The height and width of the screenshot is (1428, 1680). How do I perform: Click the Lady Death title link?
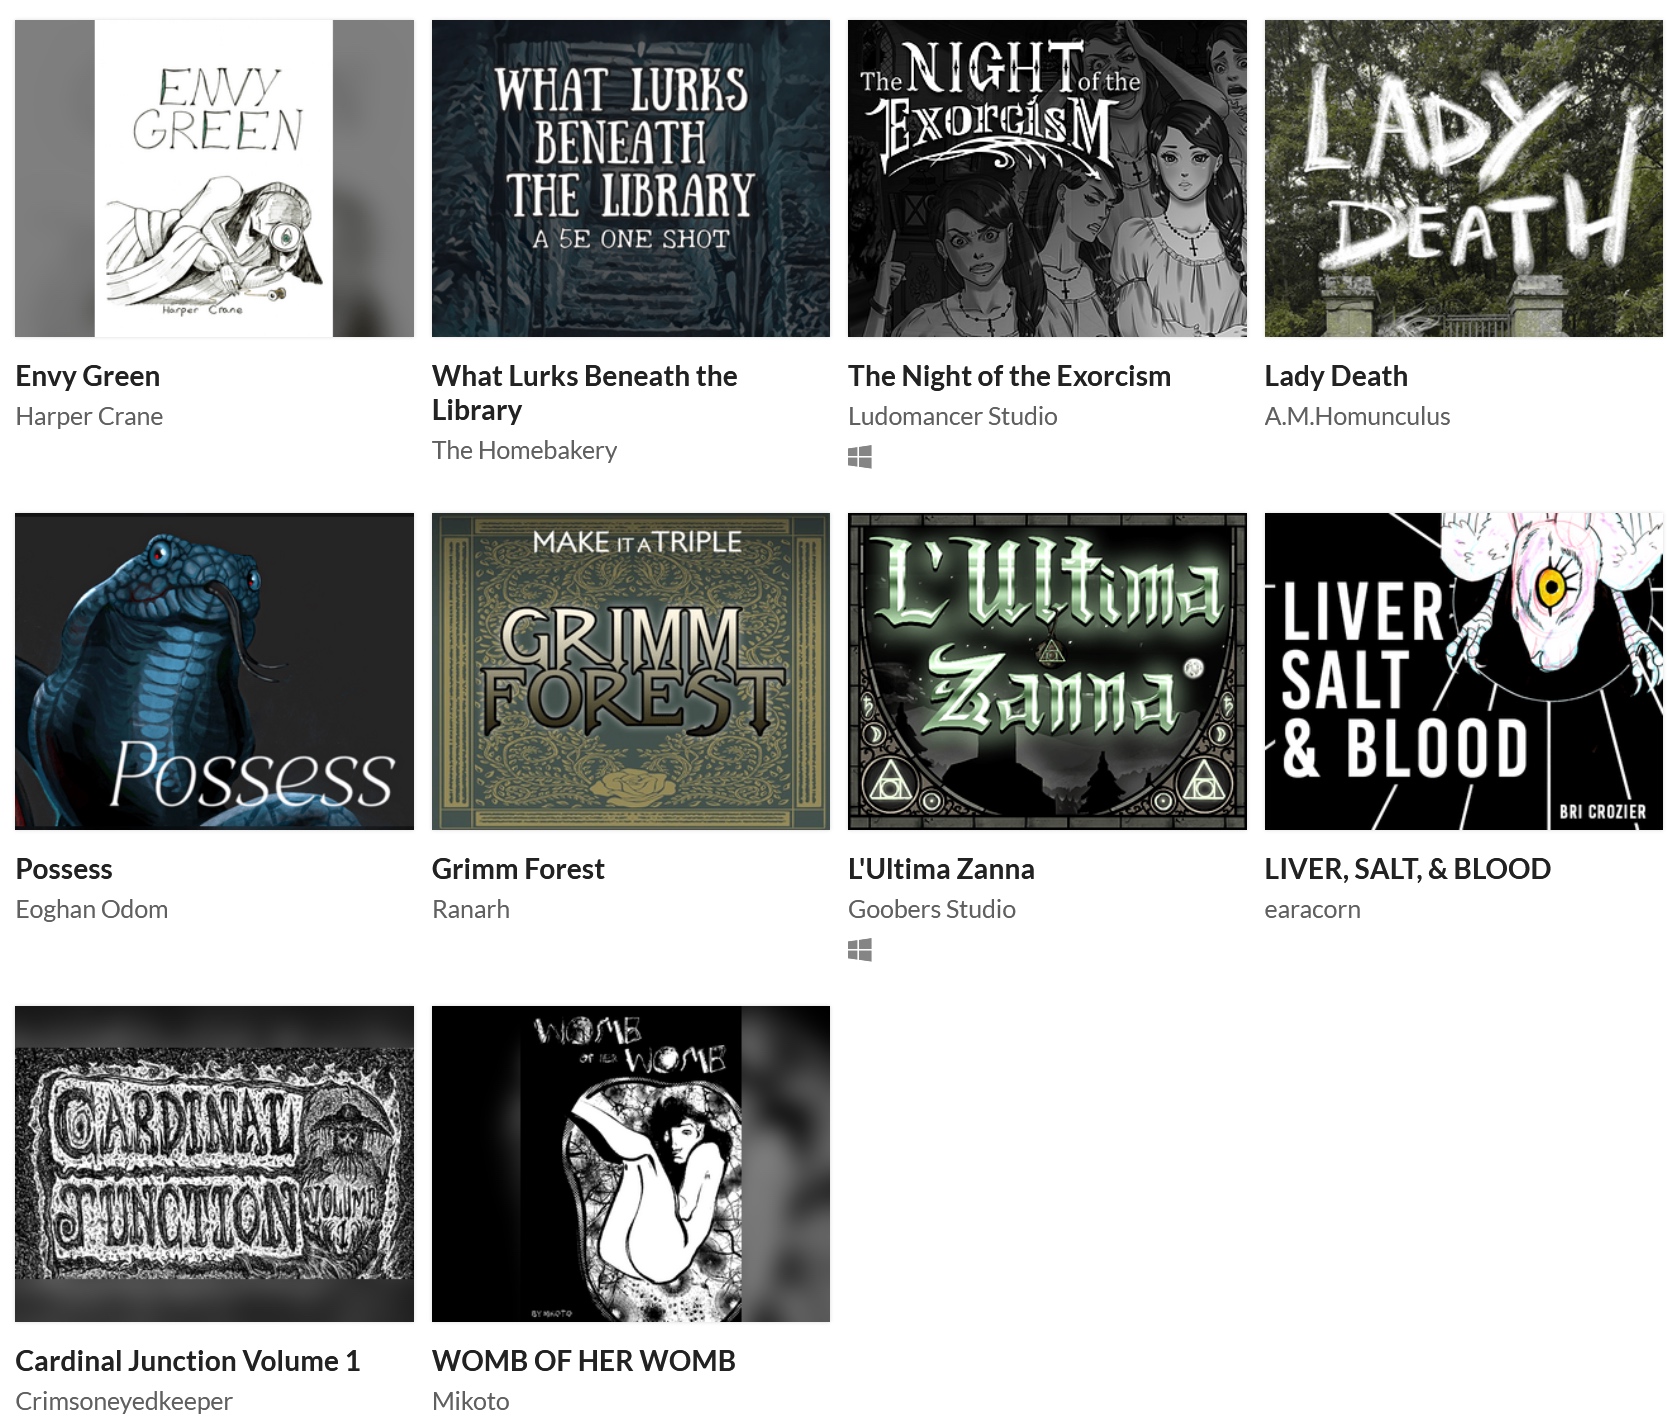1336,376
